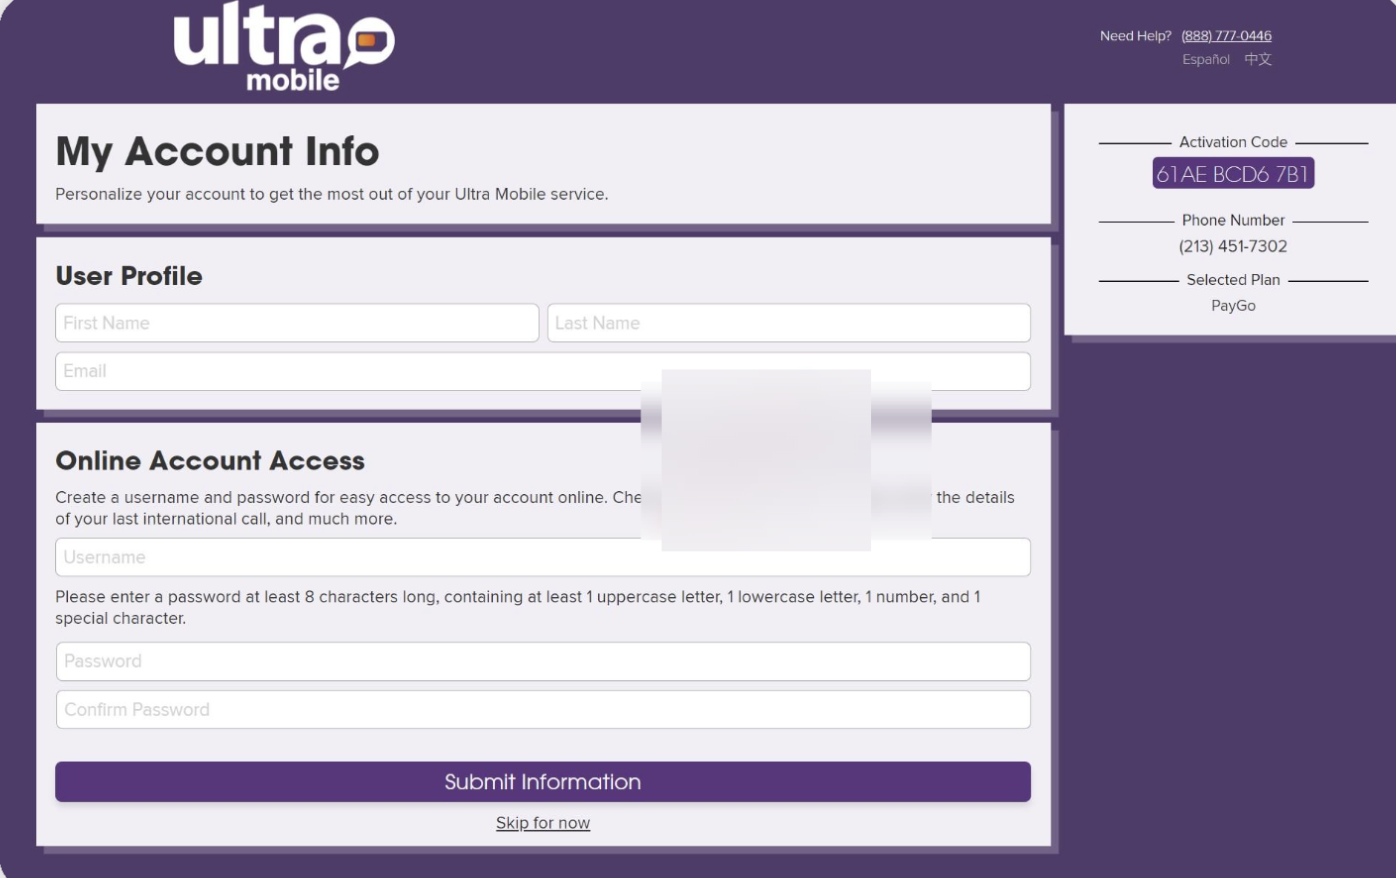The image size is (1396, 878).
Task: Click the First Name field
Action: click(x=297, y=323)
